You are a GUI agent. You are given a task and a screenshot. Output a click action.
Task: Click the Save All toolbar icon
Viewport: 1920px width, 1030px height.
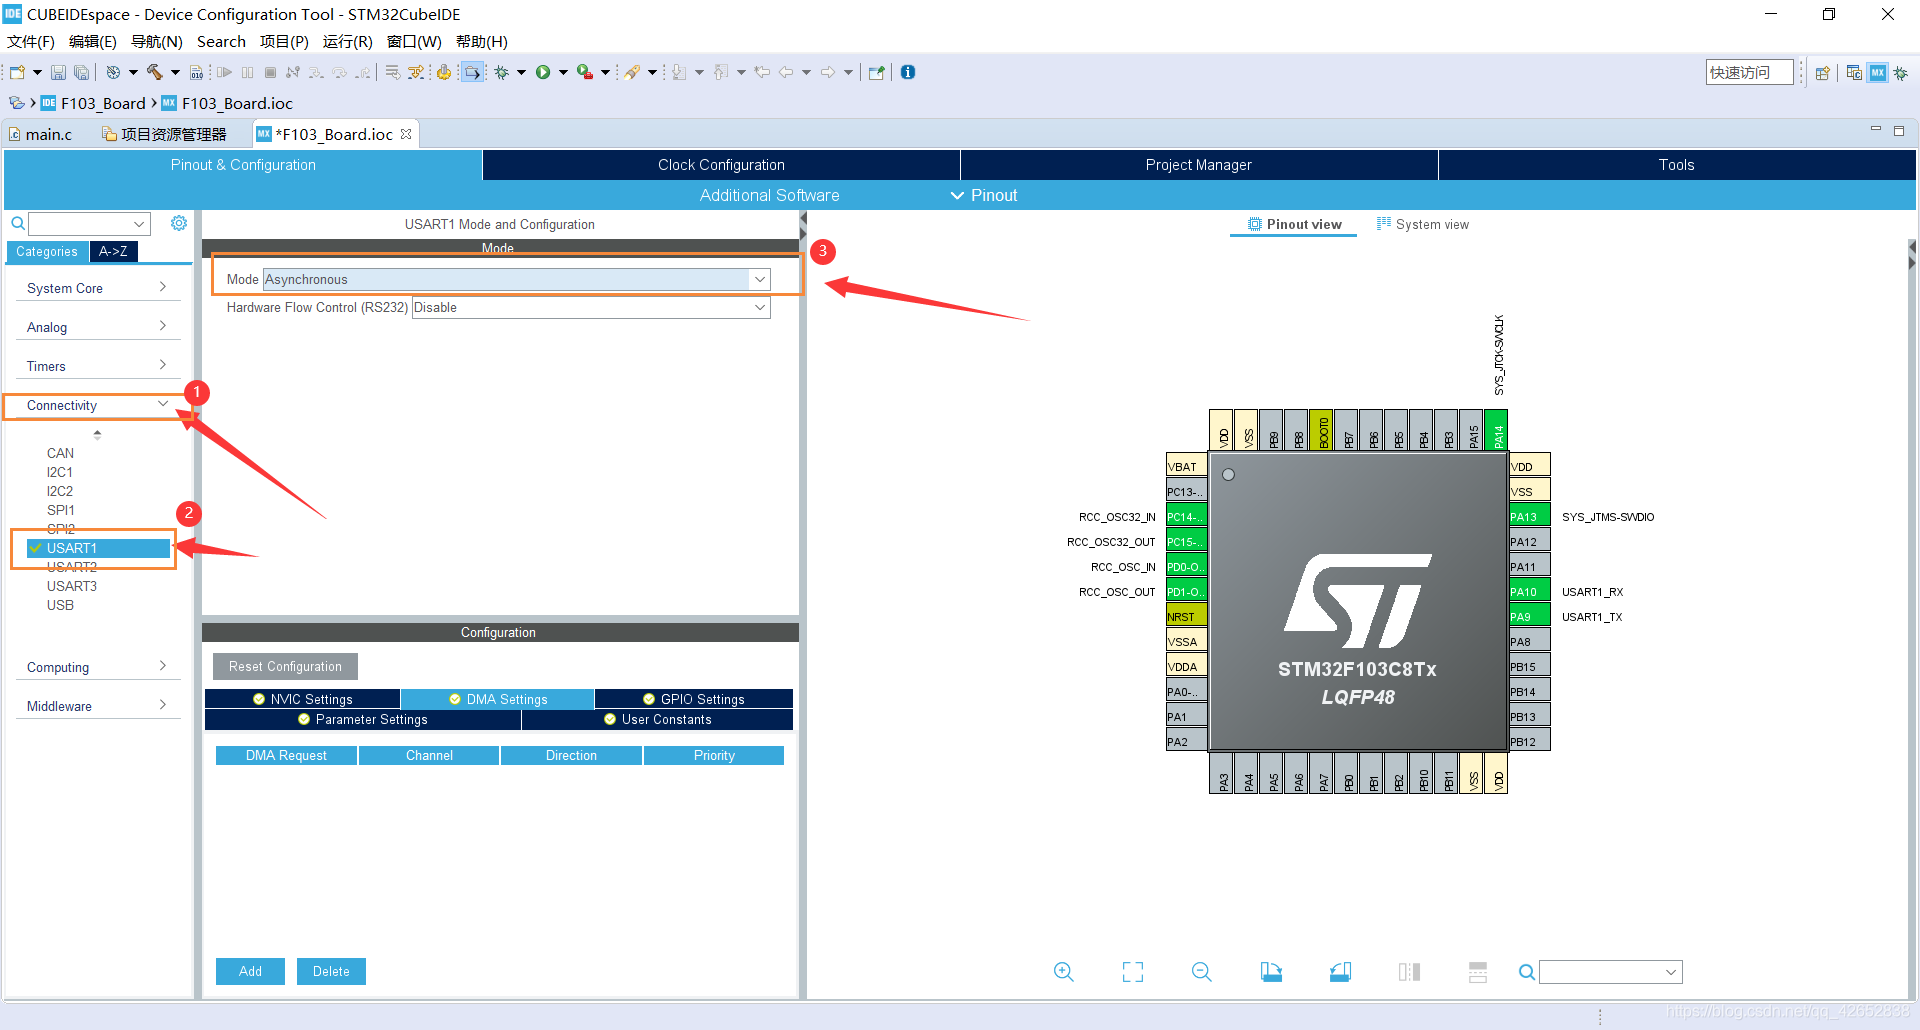[x=82, y=72]
